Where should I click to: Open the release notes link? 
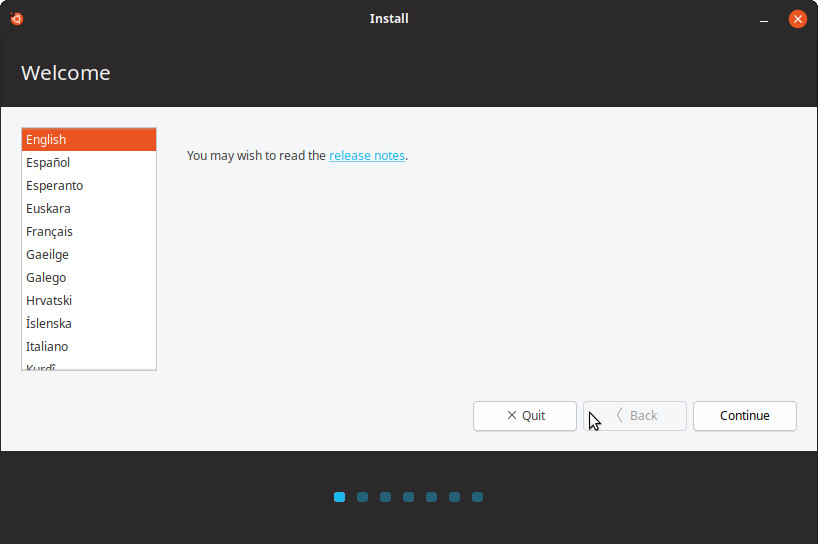[367, 156]
